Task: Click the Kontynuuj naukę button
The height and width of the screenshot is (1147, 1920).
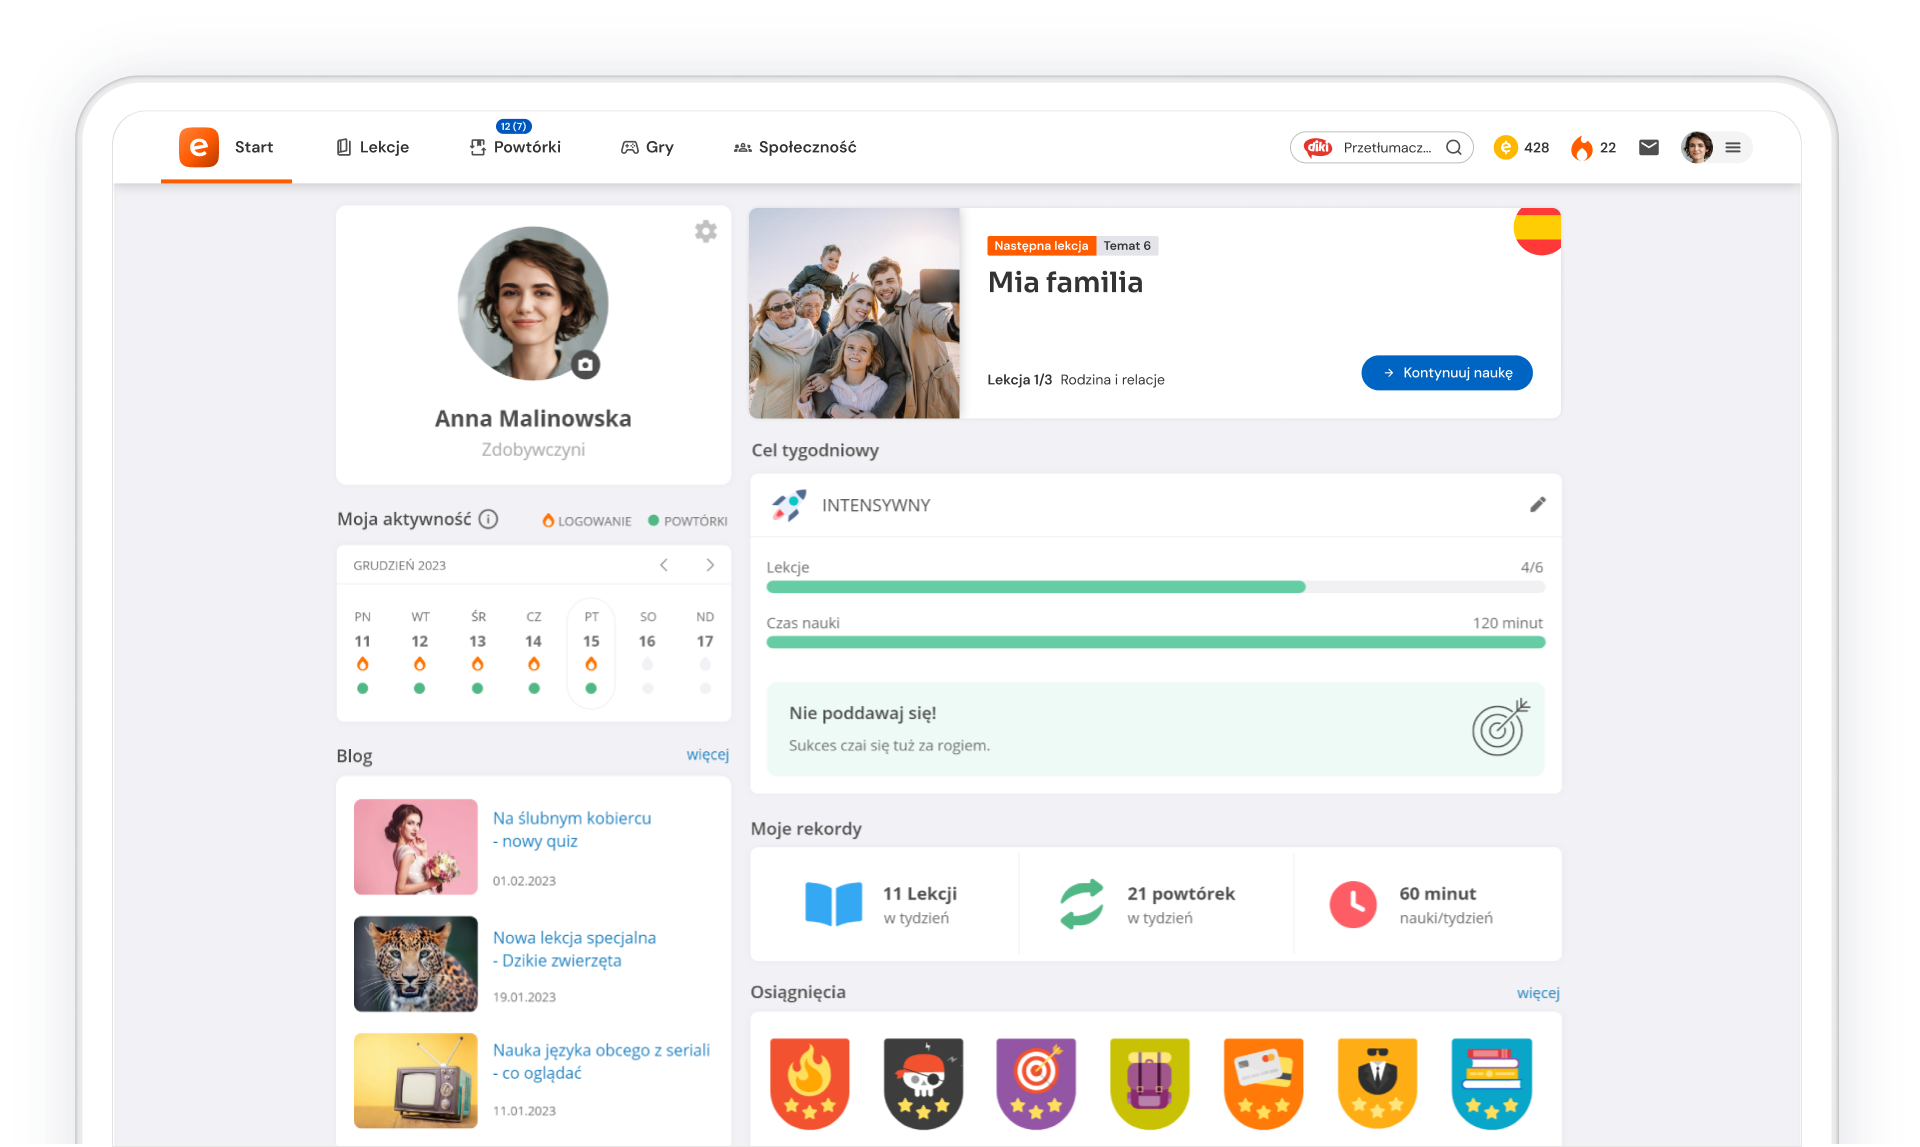Action: tap(1447, 372)
